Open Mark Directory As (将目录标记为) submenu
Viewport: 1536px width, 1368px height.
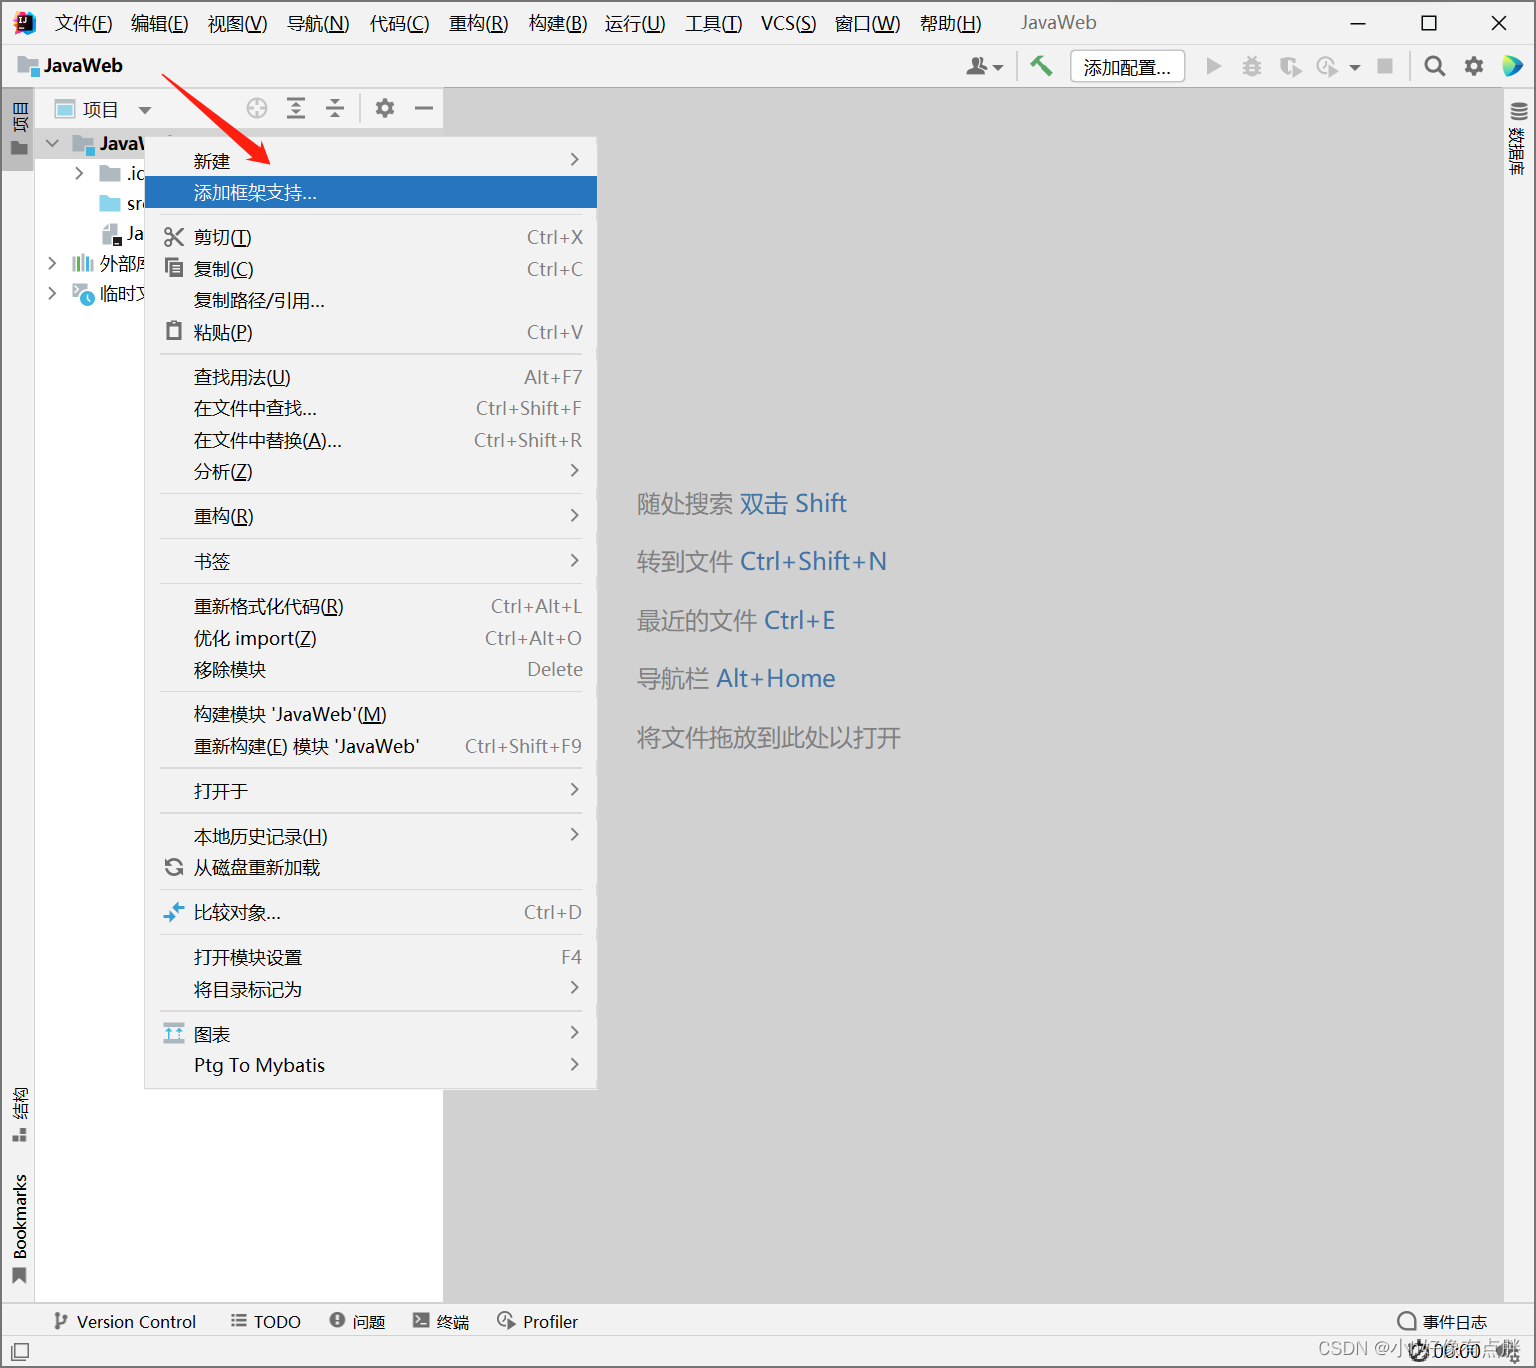pos(371,989)
